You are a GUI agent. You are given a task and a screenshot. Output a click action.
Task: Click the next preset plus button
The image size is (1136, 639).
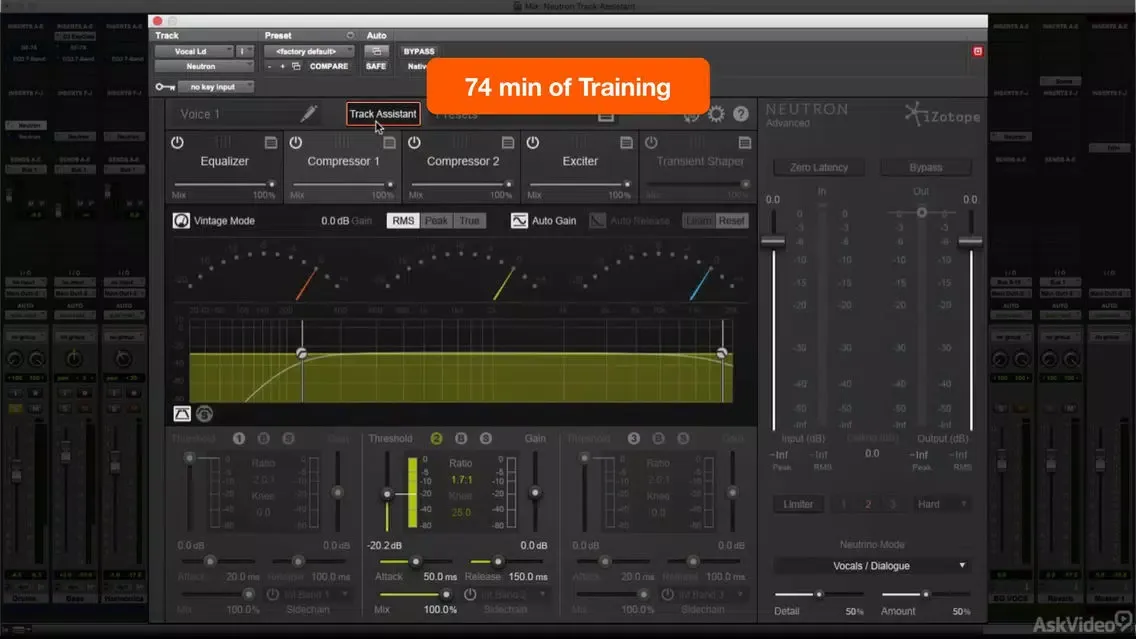coord(283,67)
